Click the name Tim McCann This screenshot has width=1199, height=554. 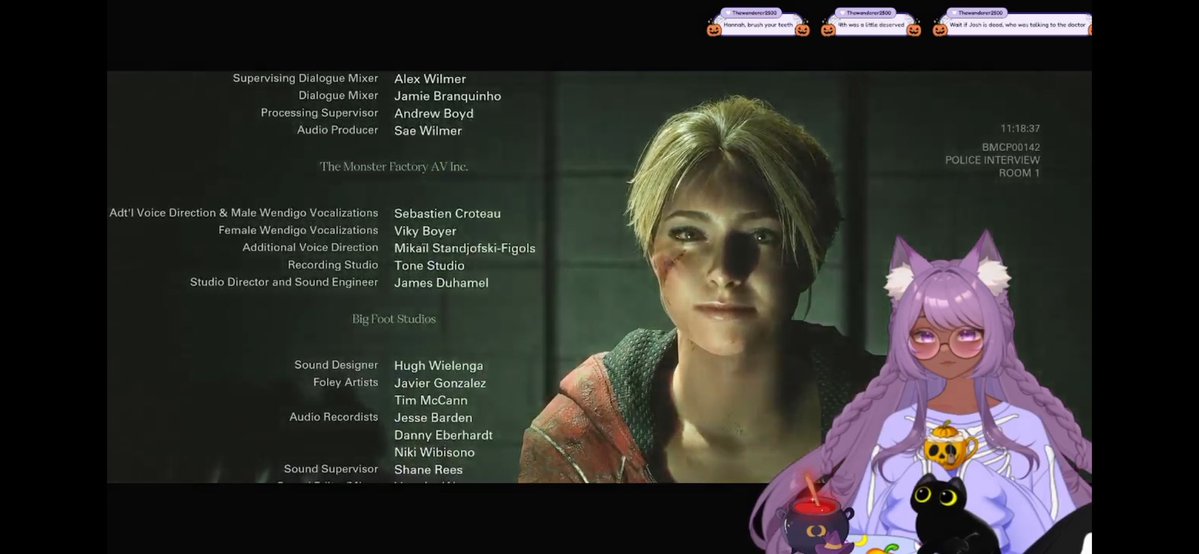(431, 401)
